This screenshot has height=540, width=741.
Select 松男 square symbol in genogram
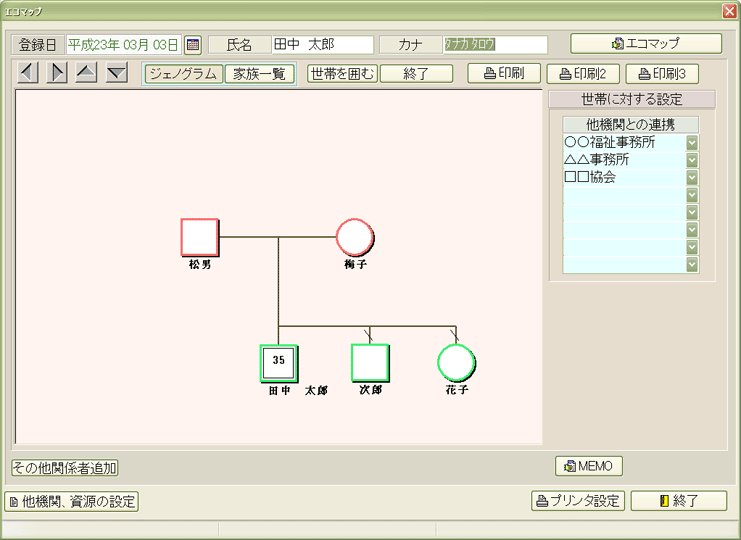pos(199,237)
